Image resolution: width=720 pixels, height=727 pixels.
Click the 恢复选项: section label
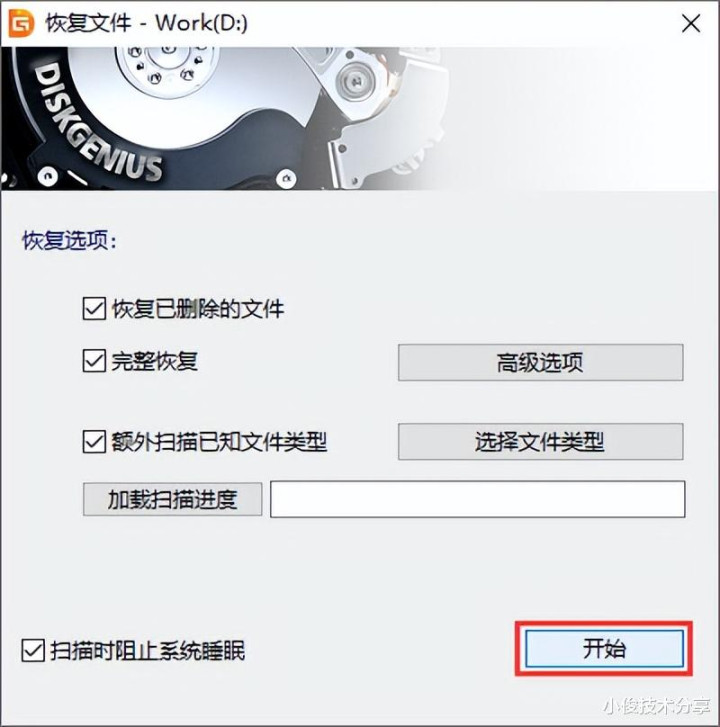point(70,241)
